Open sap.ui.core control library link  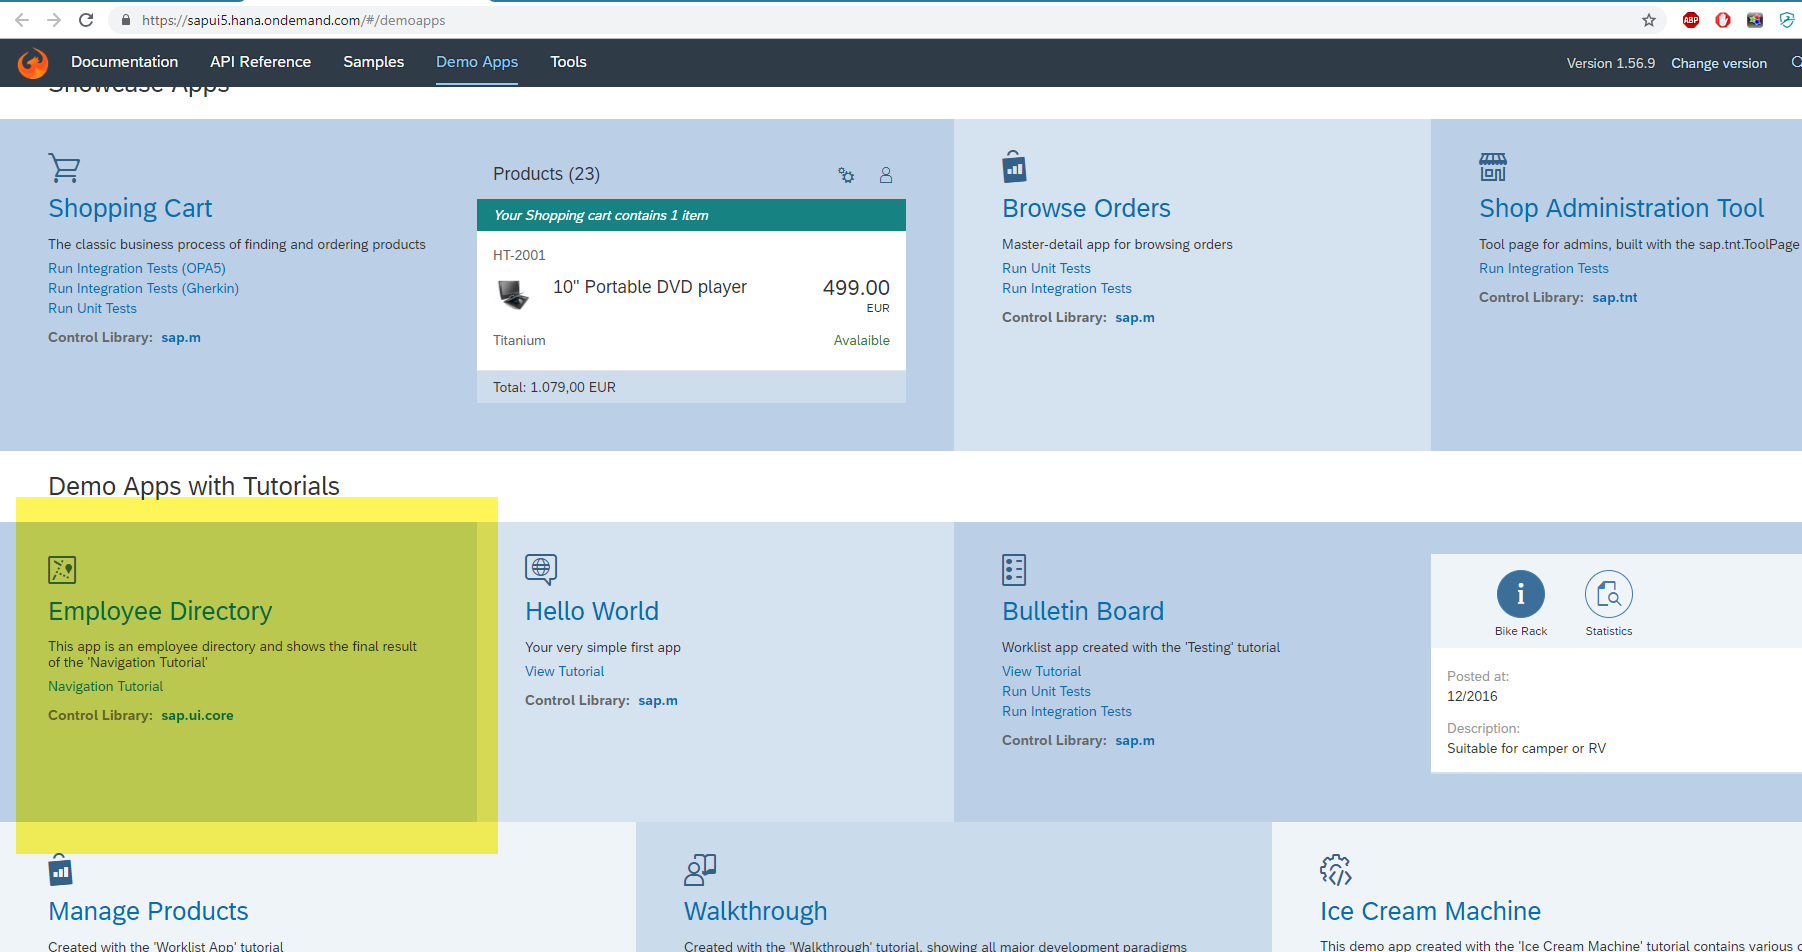[x=197, y=715]
